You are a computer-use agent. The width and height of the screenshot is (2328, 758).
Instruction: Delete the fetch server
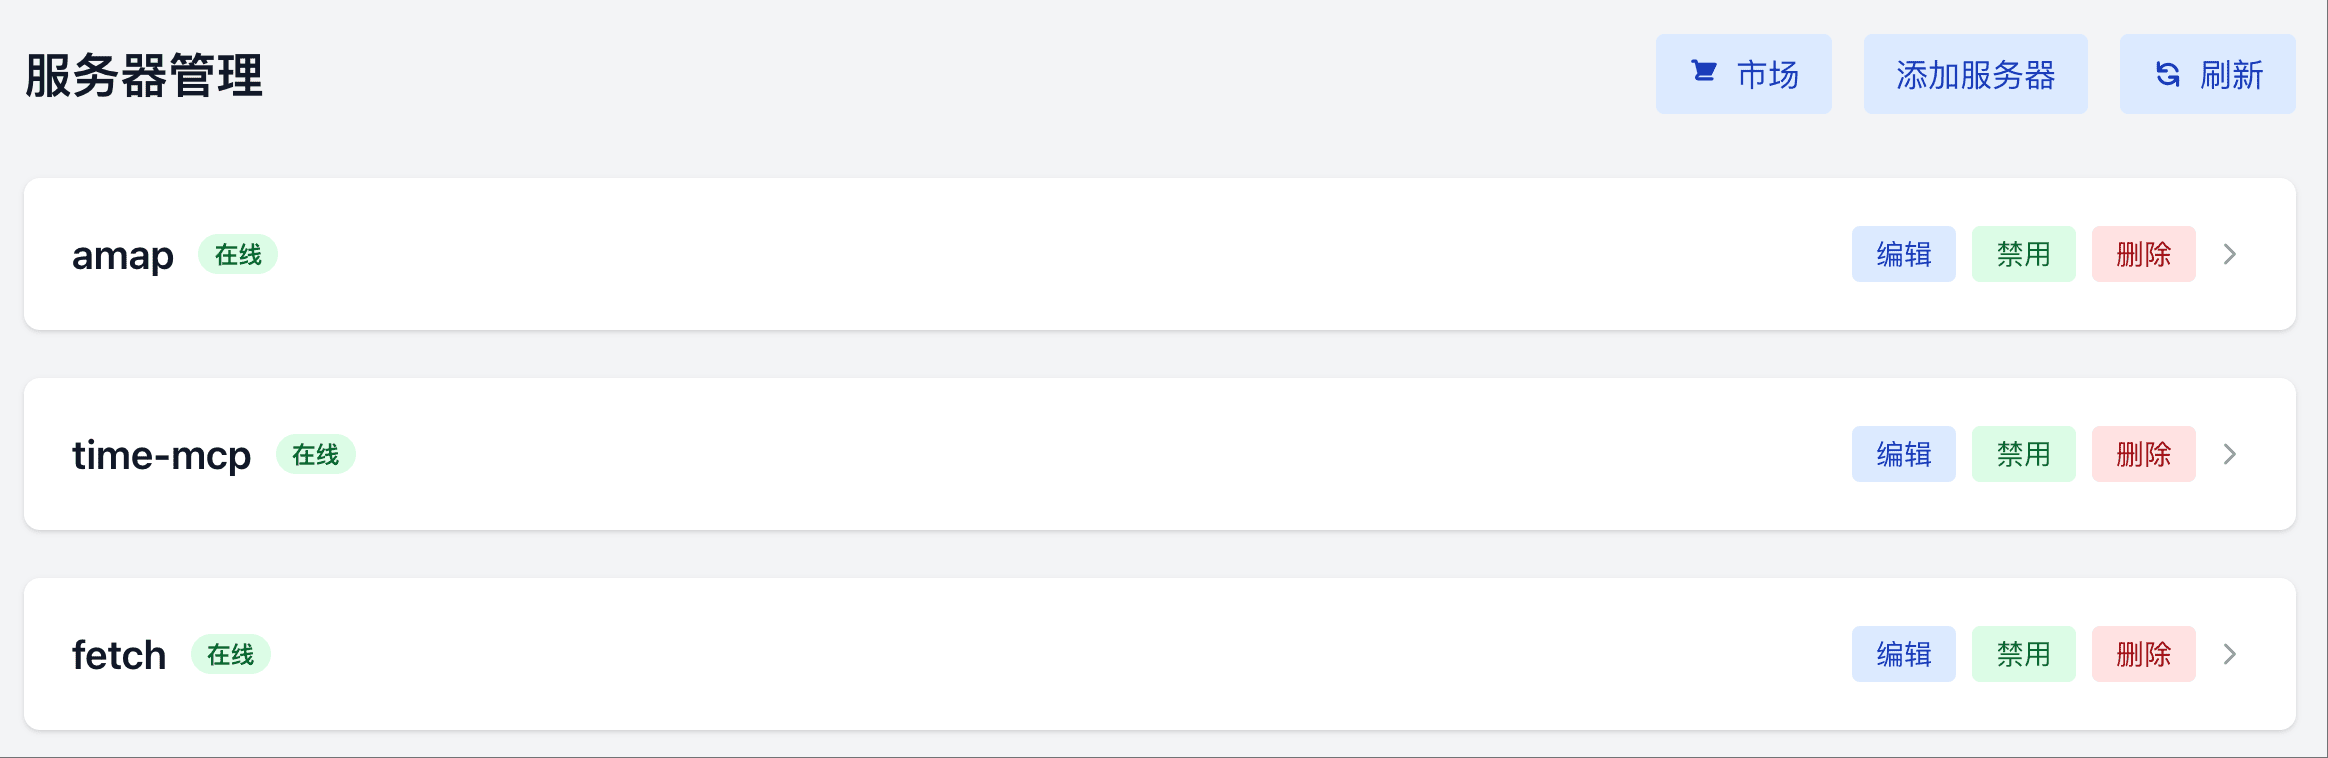pyautogui.click(x=2143, y=654)
